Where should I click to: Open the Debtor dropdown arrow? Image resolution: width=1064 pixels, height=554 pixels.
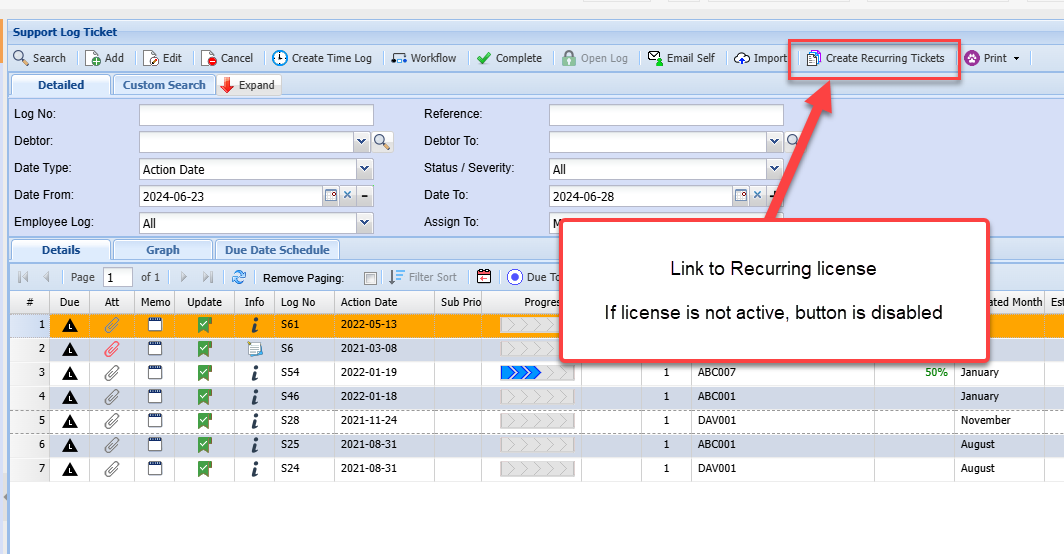[361, 141]
